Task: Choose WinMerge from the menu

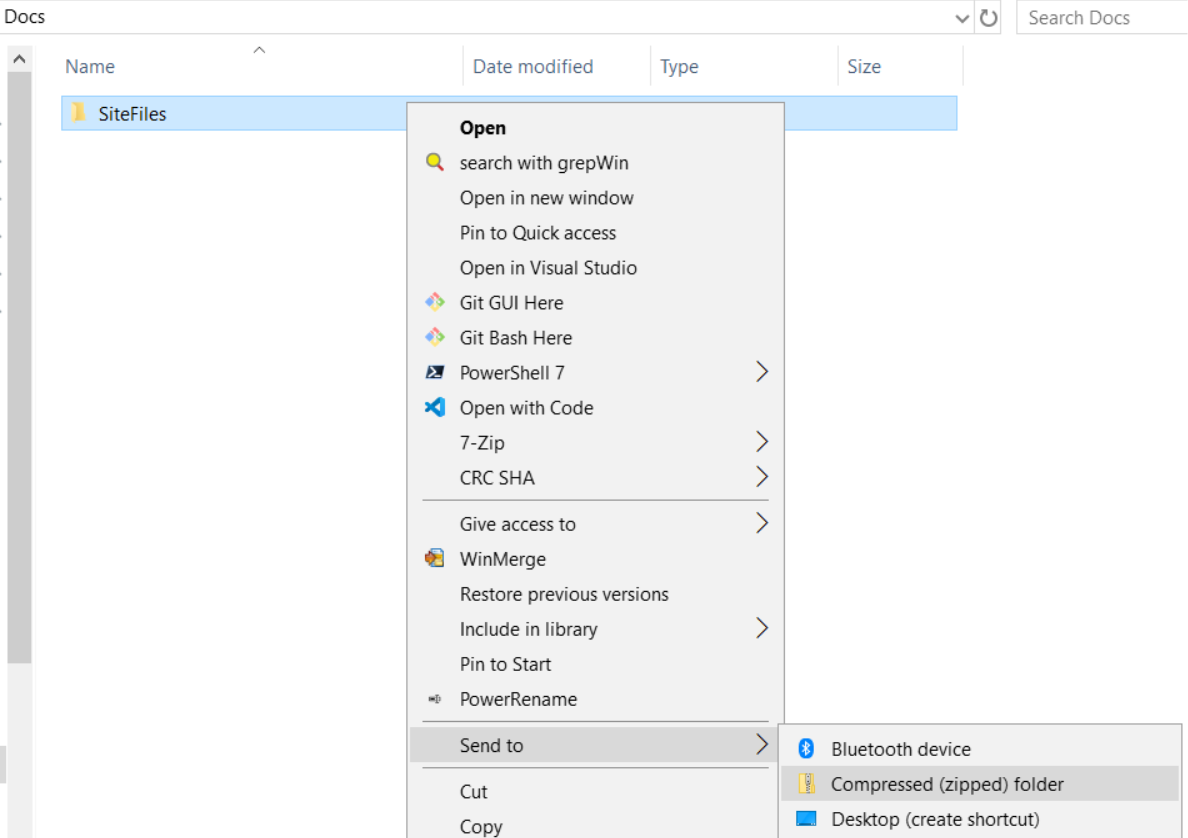Action: tap(596, 558)
